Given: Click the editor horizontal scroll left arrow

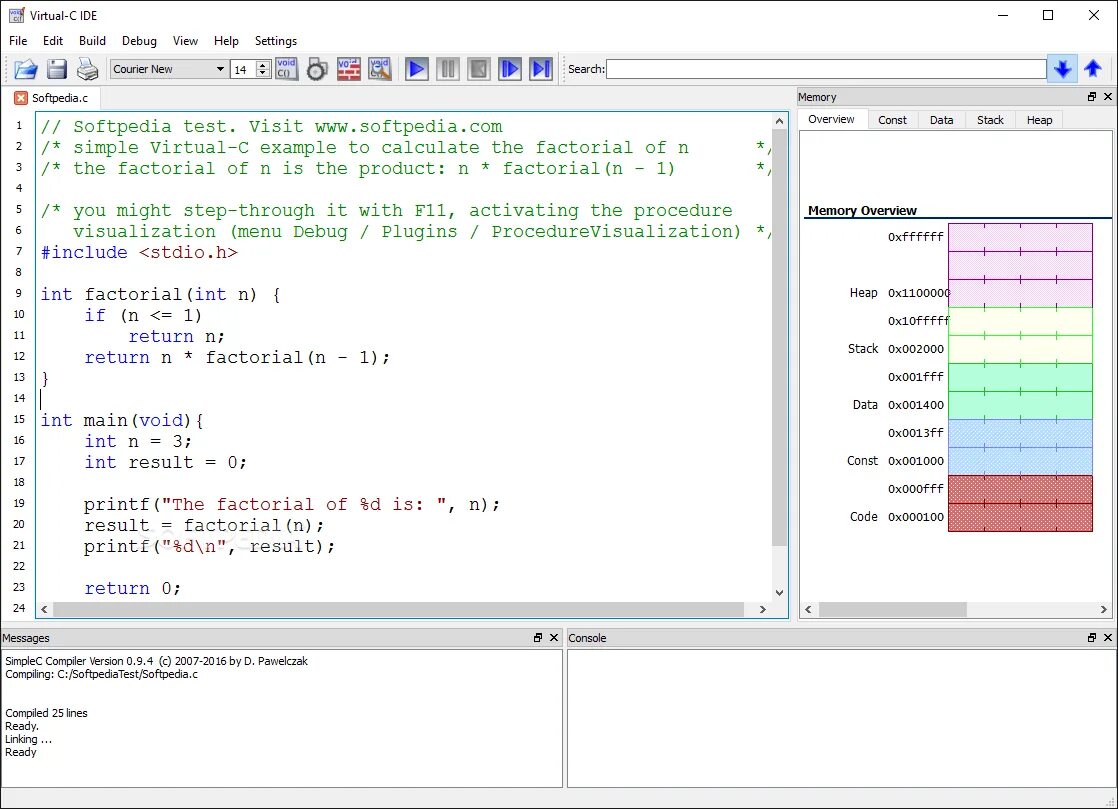Looking at the screenshot, I should click(x=44, y=609).
